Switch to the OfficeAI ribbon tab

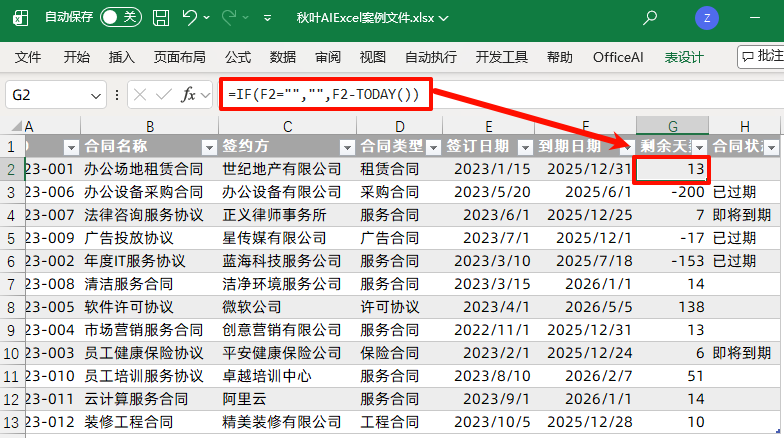pos(618,57)
